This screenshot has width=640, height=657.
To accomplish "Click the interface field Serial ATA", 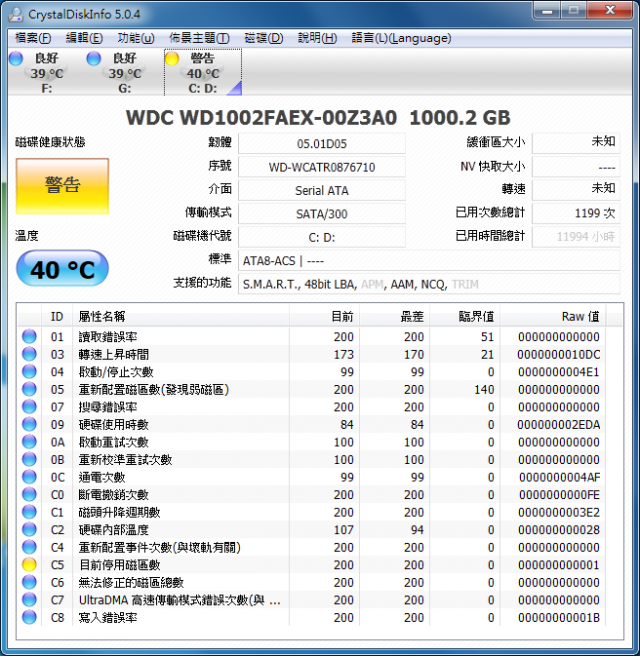I will point(322,191).
